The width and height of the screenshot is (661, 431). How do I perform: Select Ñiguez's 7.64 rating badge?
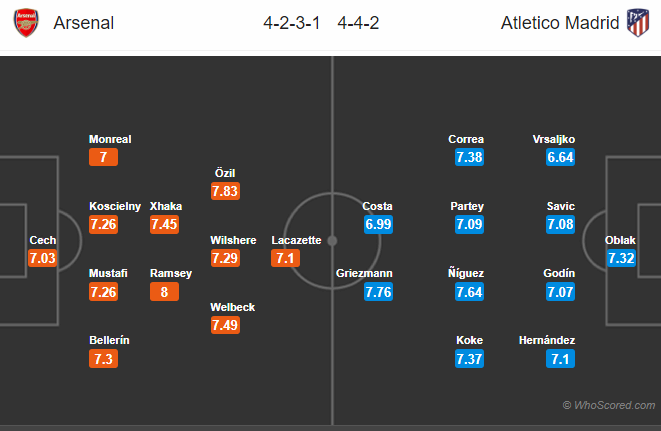click(467, 291)
